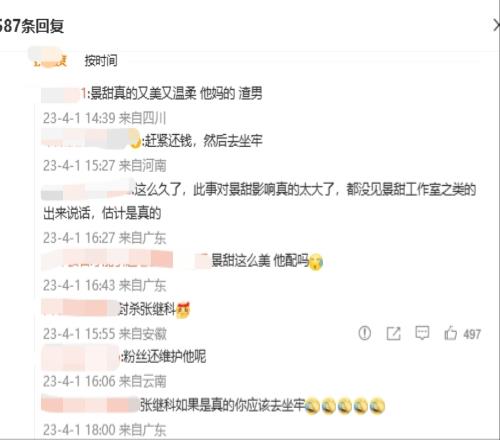Click the 497 like count

472,334
